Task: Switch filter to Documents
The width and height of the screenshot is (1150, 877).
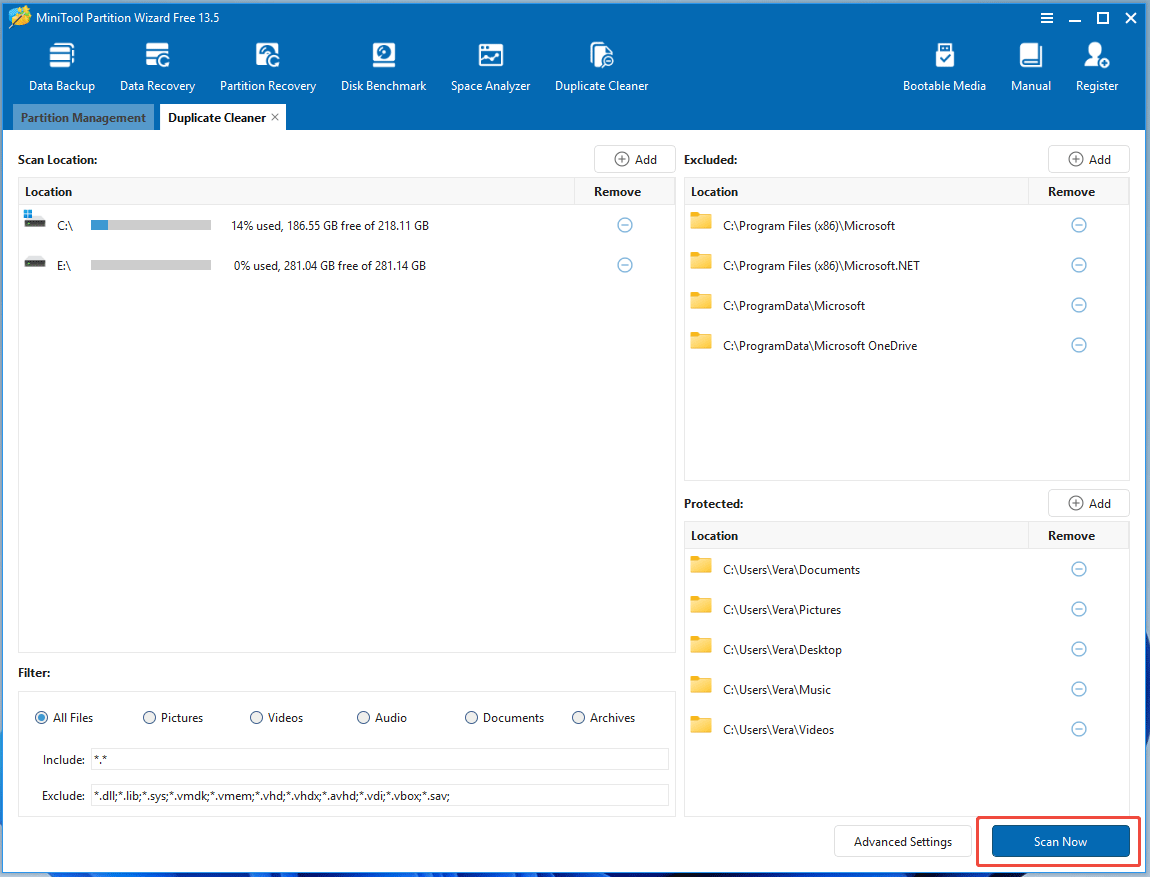Action: tap(470, 717)
